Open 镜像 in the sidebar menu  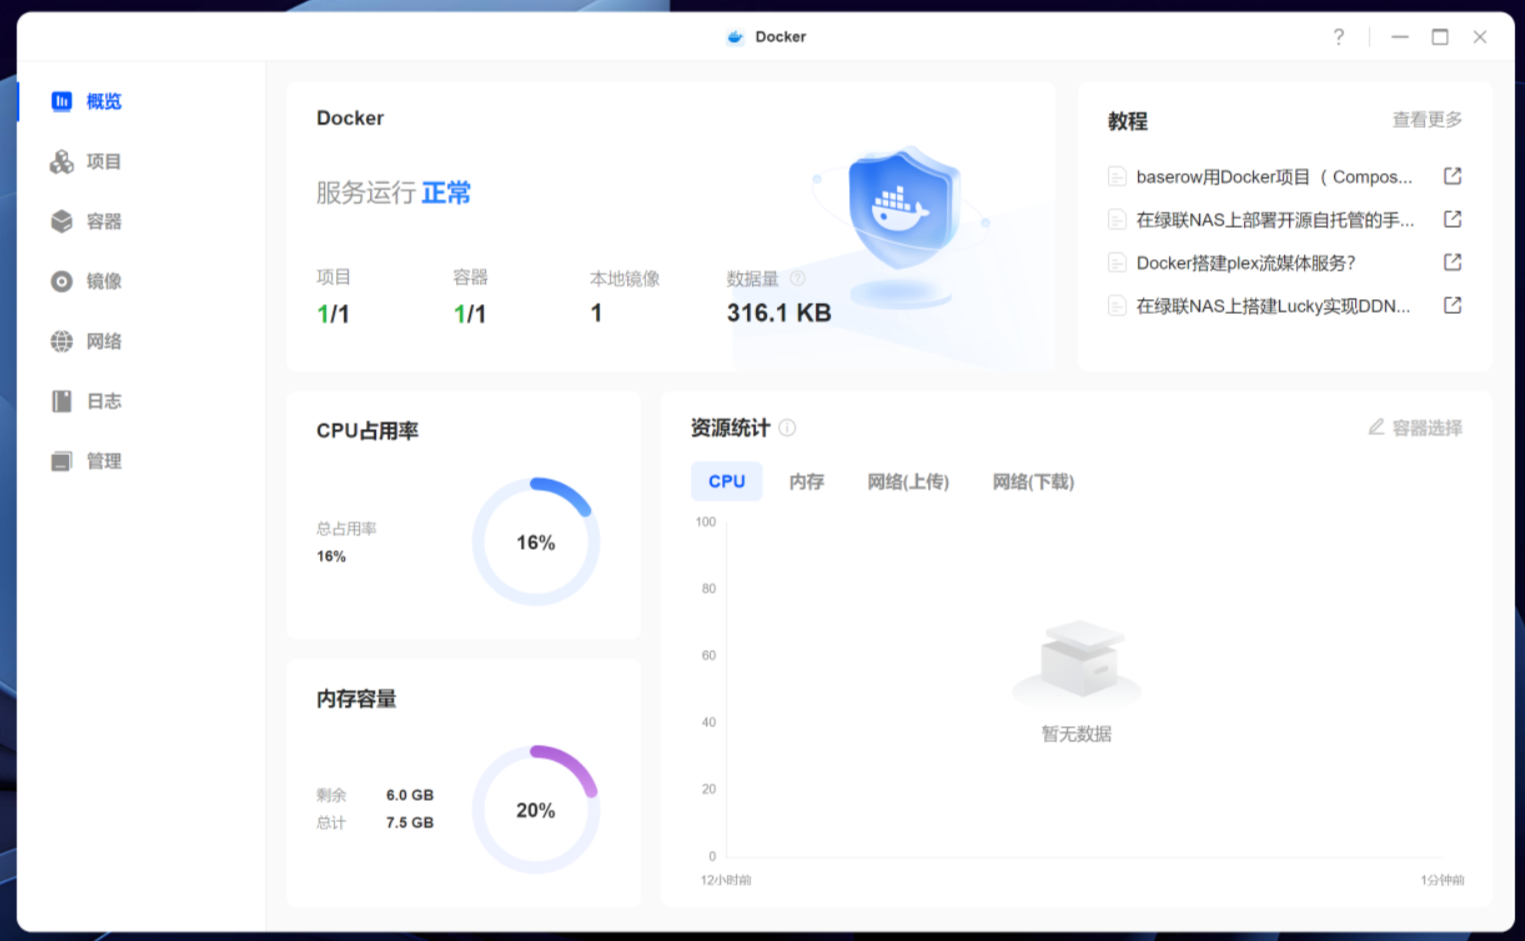click(x=104, y=281)
